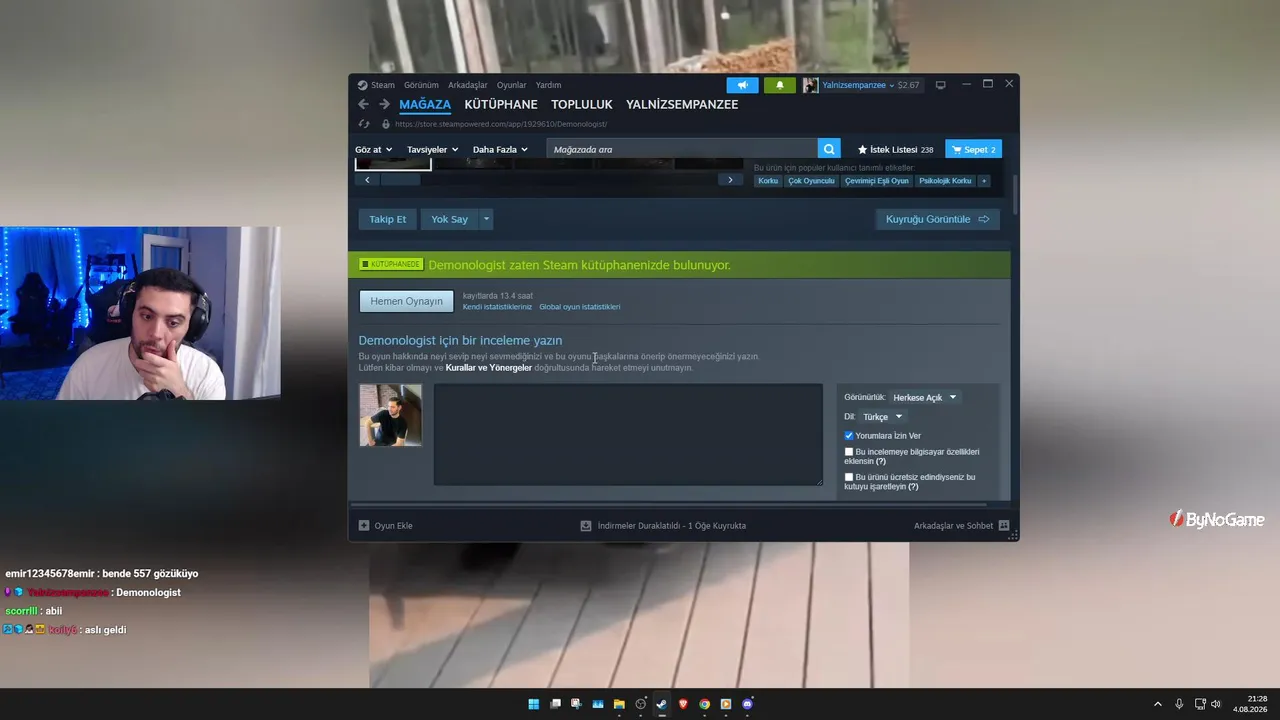Open the YALNİZSEMPANZEE profile tab
1280x720 pixels.
682,104
